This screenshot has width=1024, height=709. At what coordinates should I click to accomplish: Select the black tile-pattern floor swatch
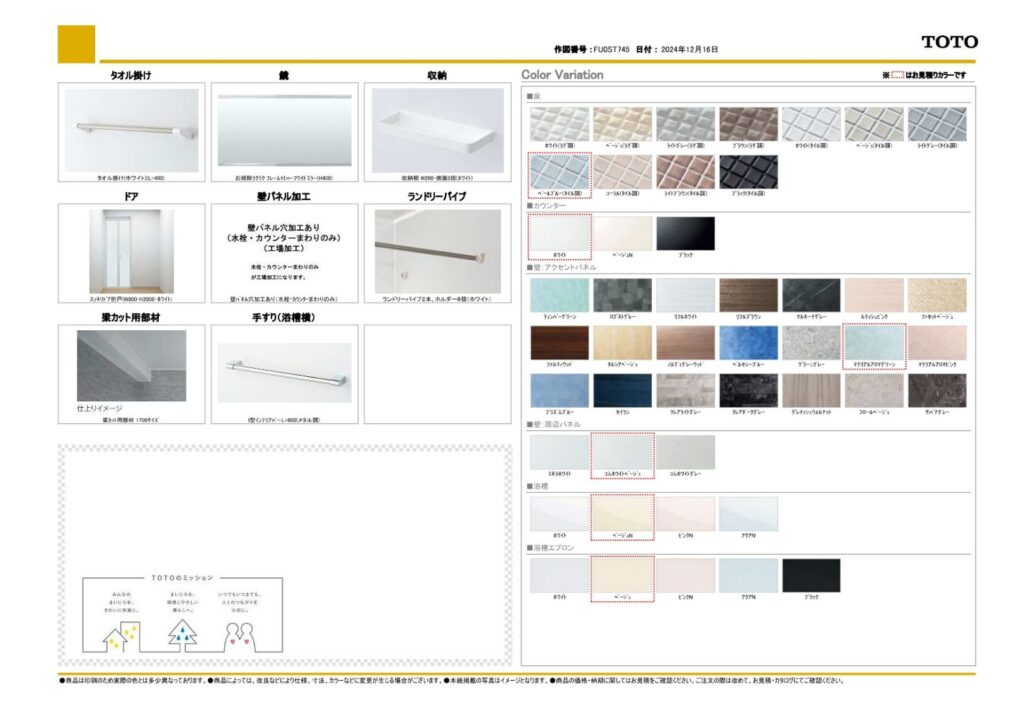[748, 171]
